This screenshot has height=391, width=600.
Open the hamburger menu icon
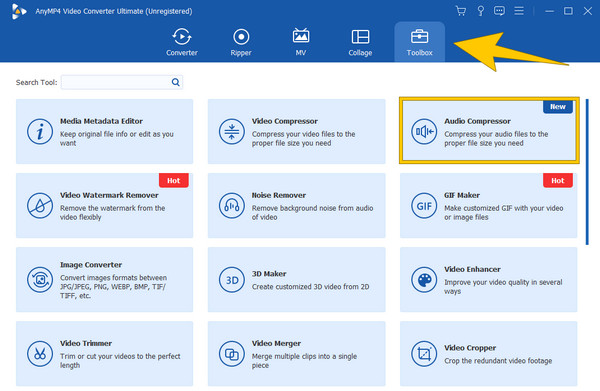519,11
